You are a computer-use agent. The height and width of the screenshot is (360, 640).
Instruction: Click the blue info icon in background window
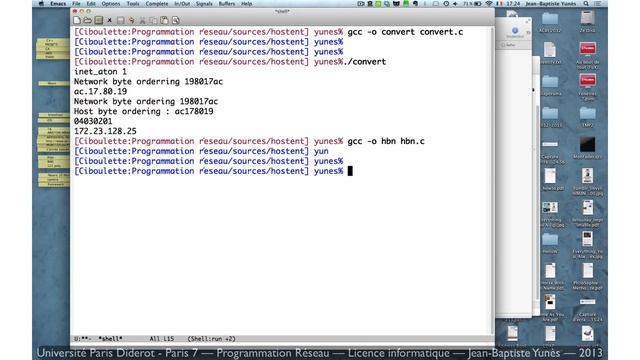[515, 30]
